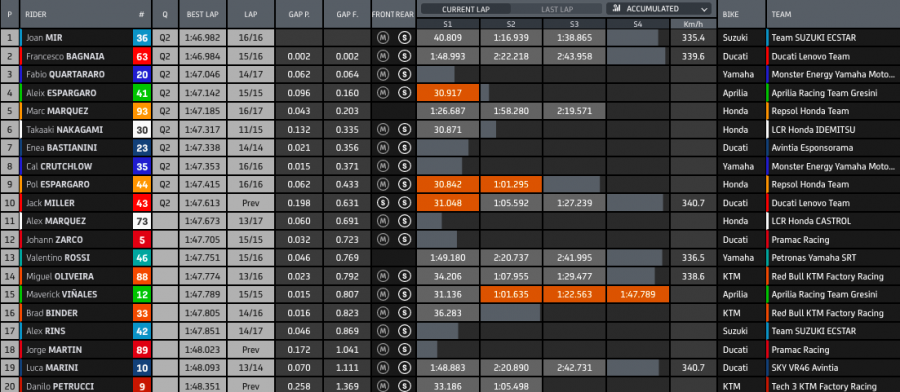The height and width of the screenshot is (392, 900).
Task: Click Enea BASTIANINI's rear tyre S icon
Action: (x=404, y=148)
